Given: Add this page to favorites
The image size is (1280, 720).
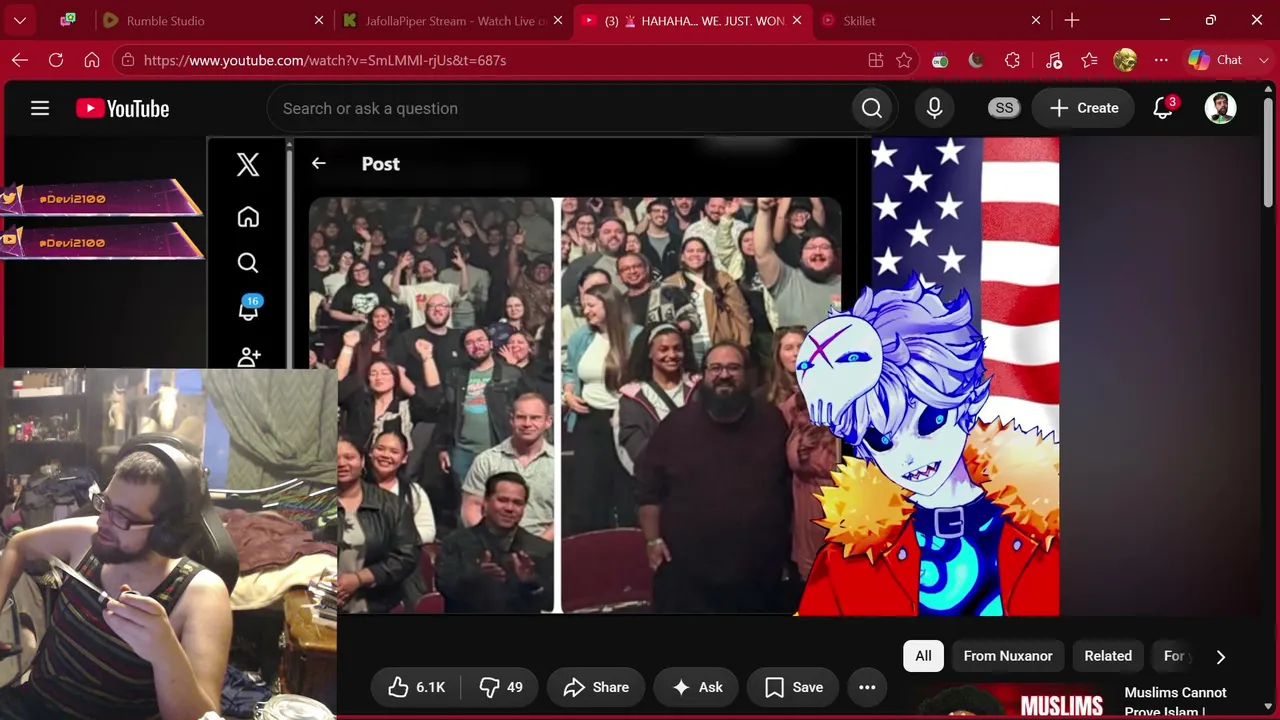Looking at the screenshot, I should [x=904, y=60].
